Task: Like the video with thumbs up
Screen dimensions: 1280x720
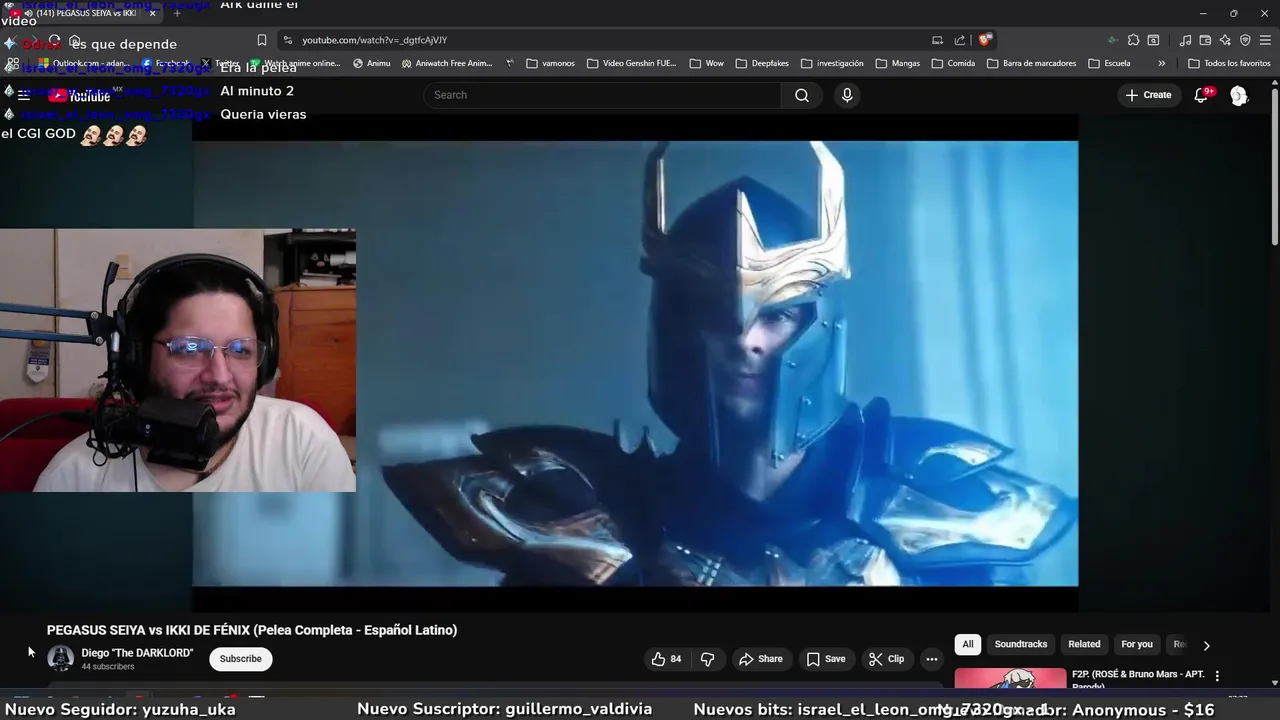Action: coord(666,659)
